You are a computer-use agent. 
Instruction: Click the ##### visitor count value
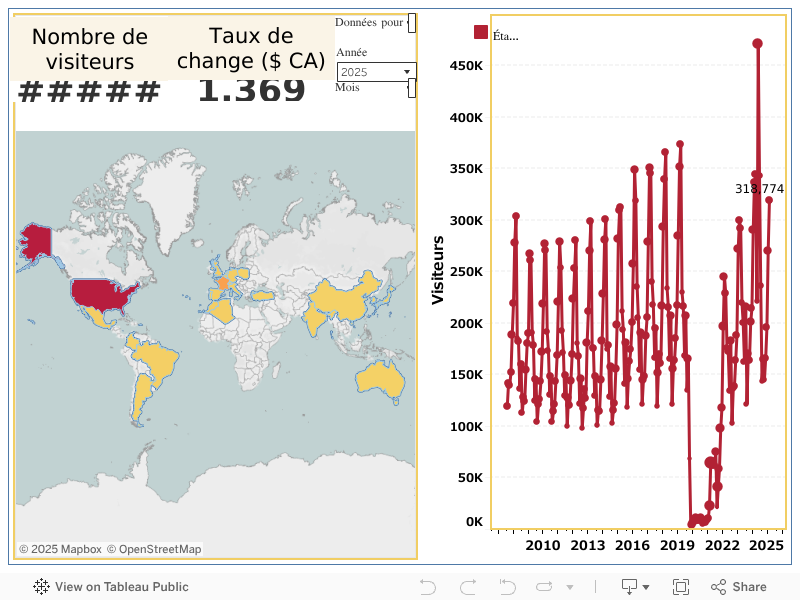(89, 92)
